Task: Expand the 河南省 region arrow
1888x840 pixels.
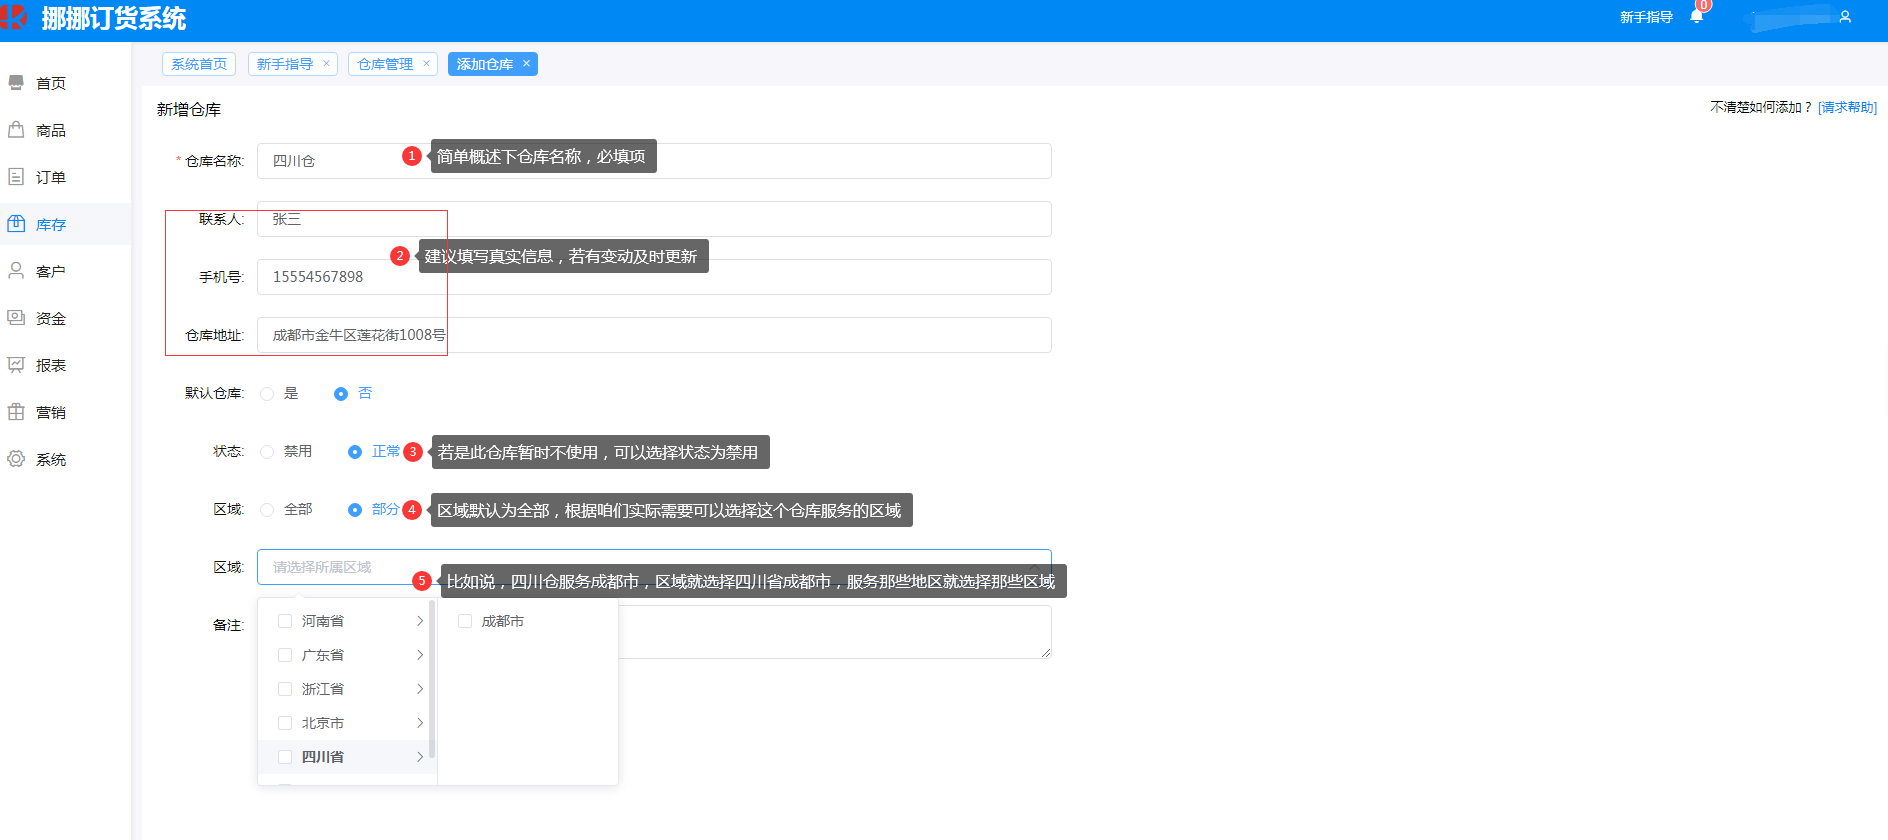Action: (420, 621)
